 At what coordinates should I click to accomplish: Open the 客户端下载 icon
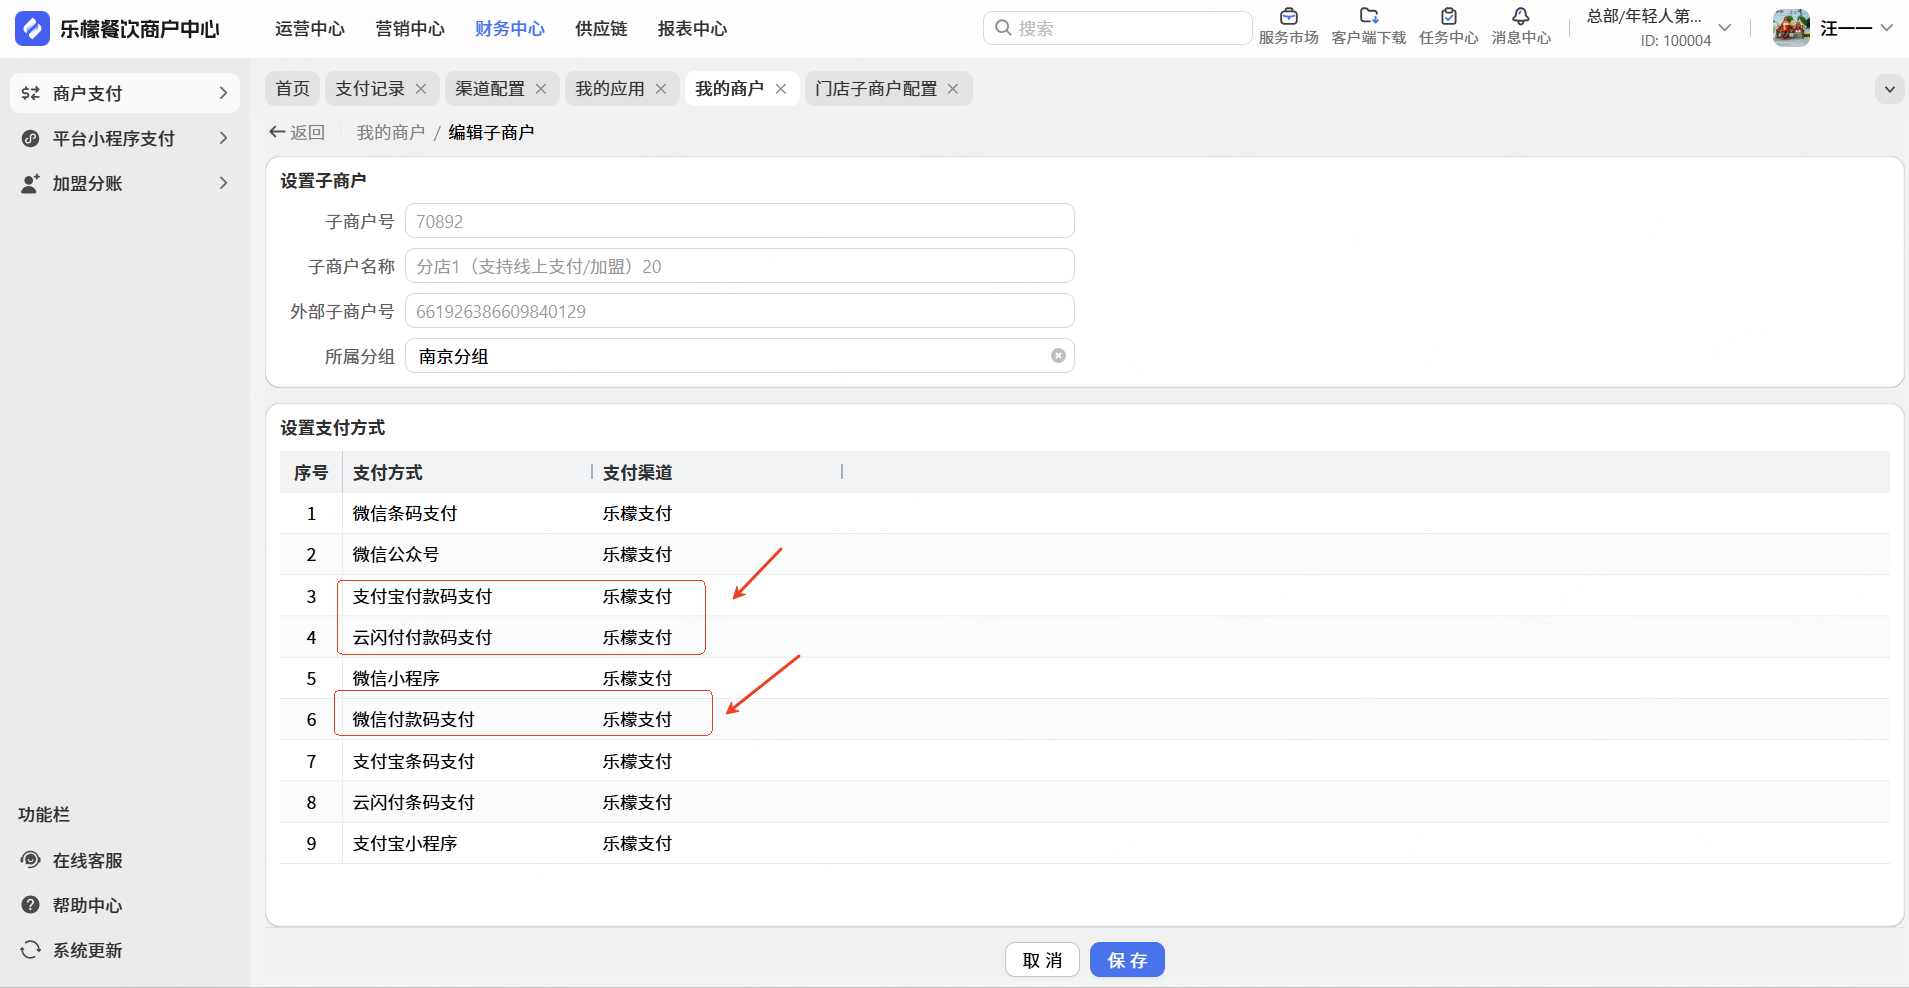point(1369,16)
